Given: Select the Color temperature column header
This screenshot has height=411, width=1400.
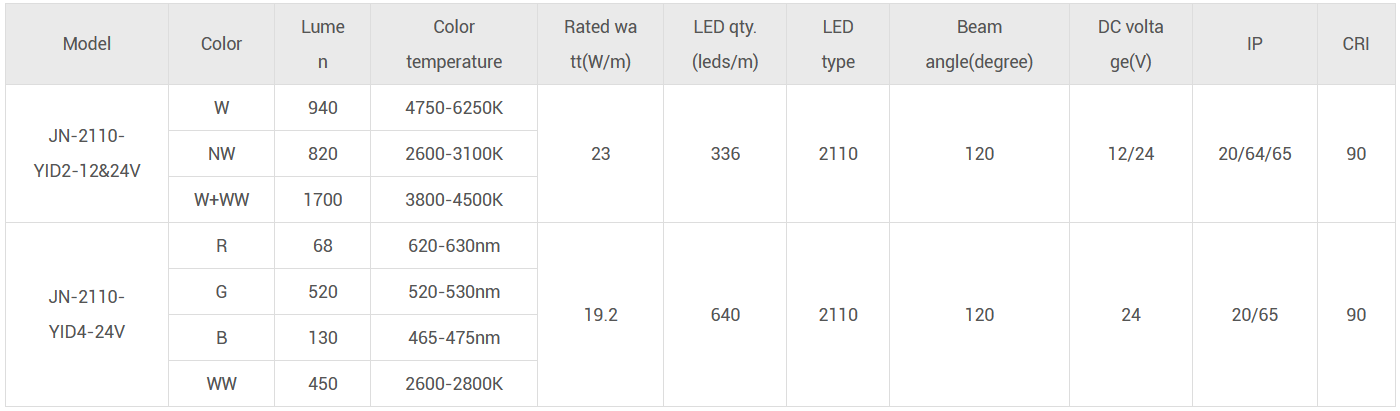Looking at the screenshot, I should pyautogui.click(x=454, y=44).
